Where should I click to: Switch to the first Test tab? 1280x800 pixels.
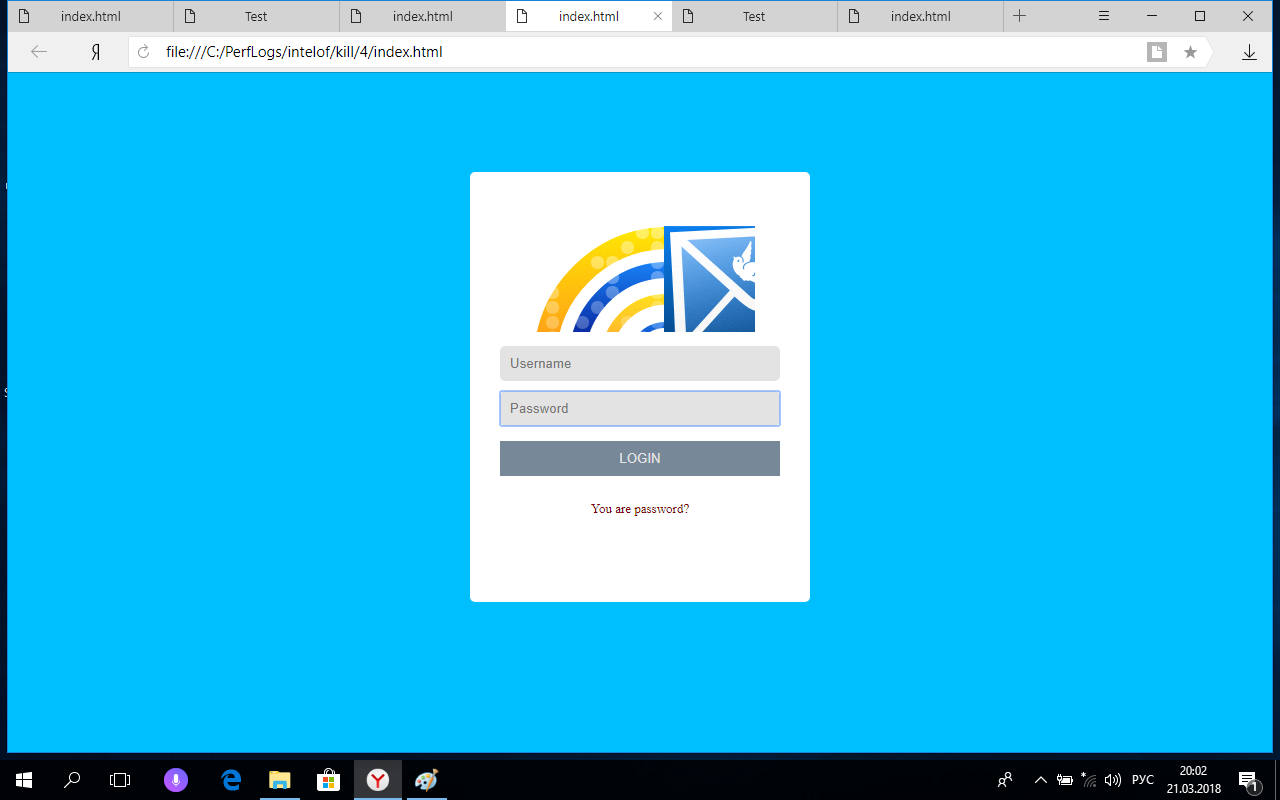(x=256, y=16)
